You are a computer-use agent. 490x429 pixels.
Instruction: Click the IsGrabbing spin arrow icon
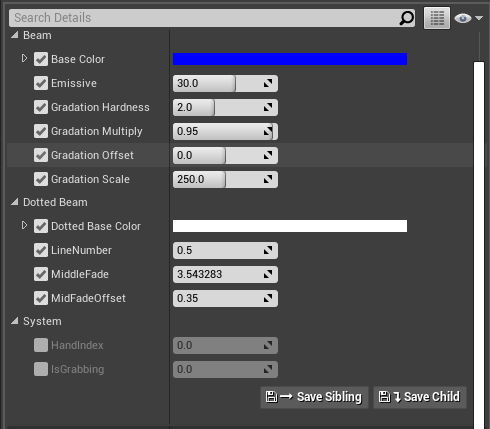(x=268, y=369)
